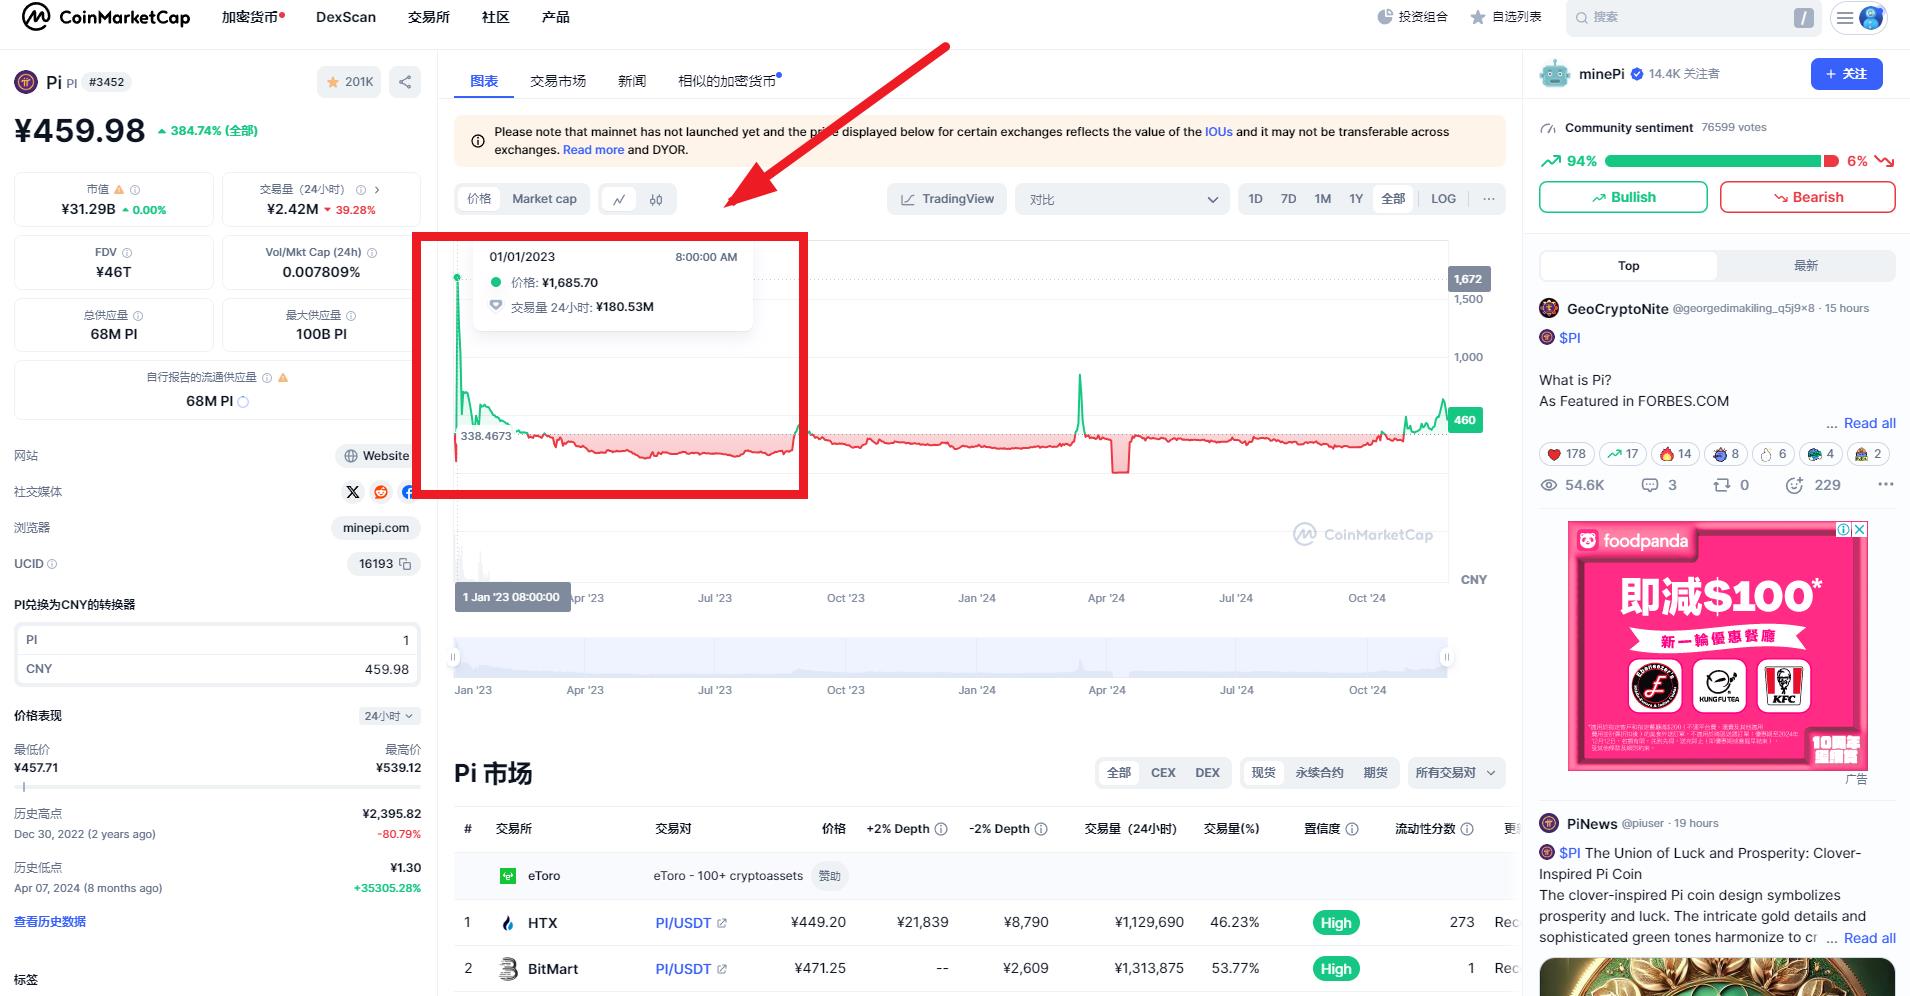Image resolution: width=1910 pixels, height=996 pixels.
Task: Switch to the 交易市场 tab
Action: click(558, 81)
